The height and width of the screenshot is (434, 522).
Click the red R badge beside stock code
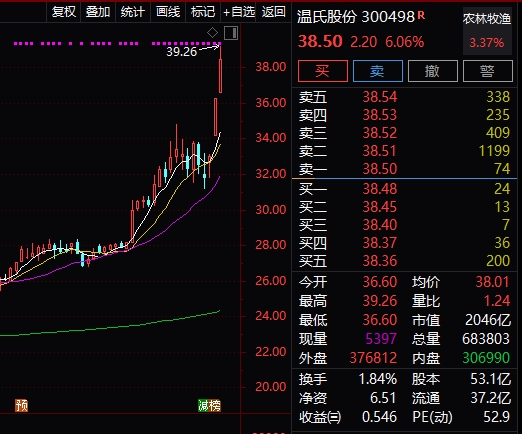point(421,15)
